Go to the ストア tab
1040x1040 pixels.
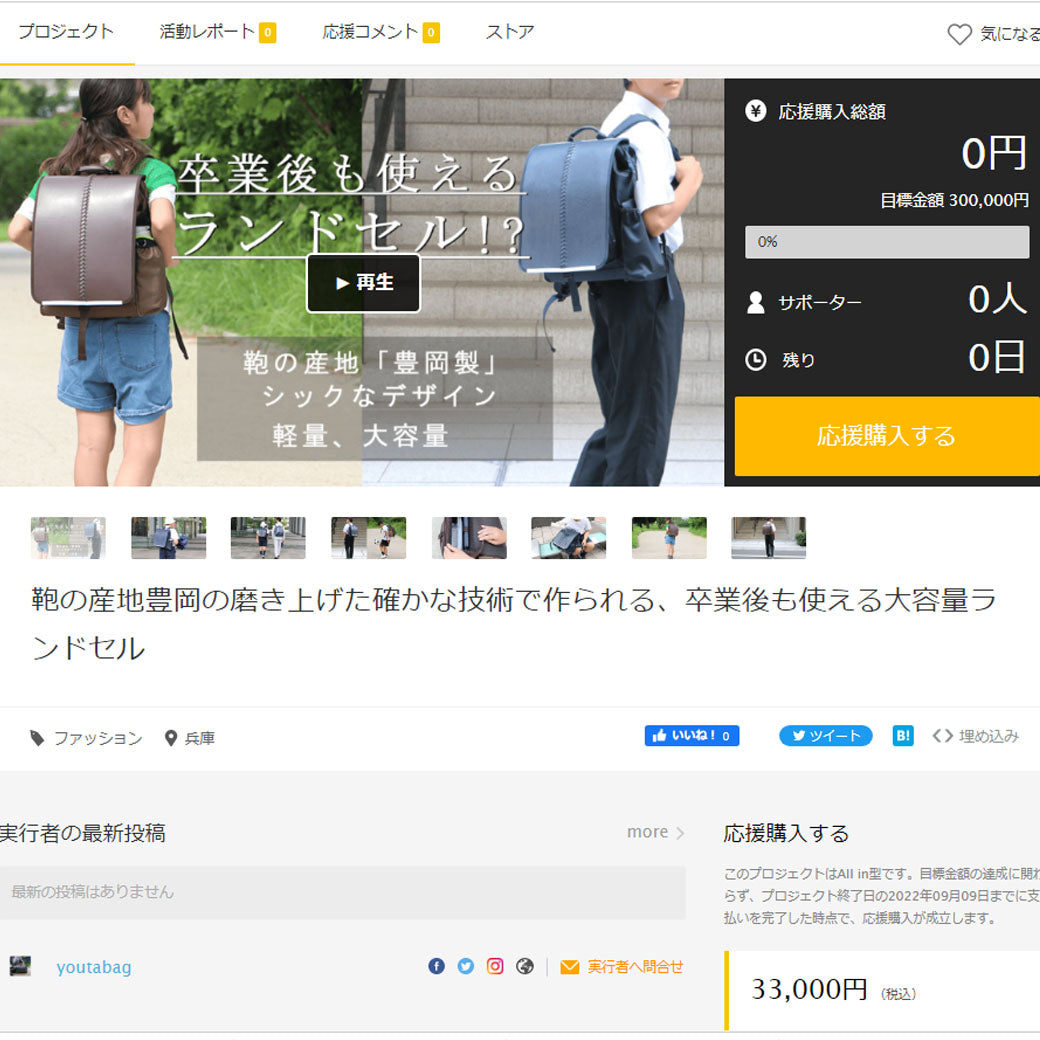point(509,32)
